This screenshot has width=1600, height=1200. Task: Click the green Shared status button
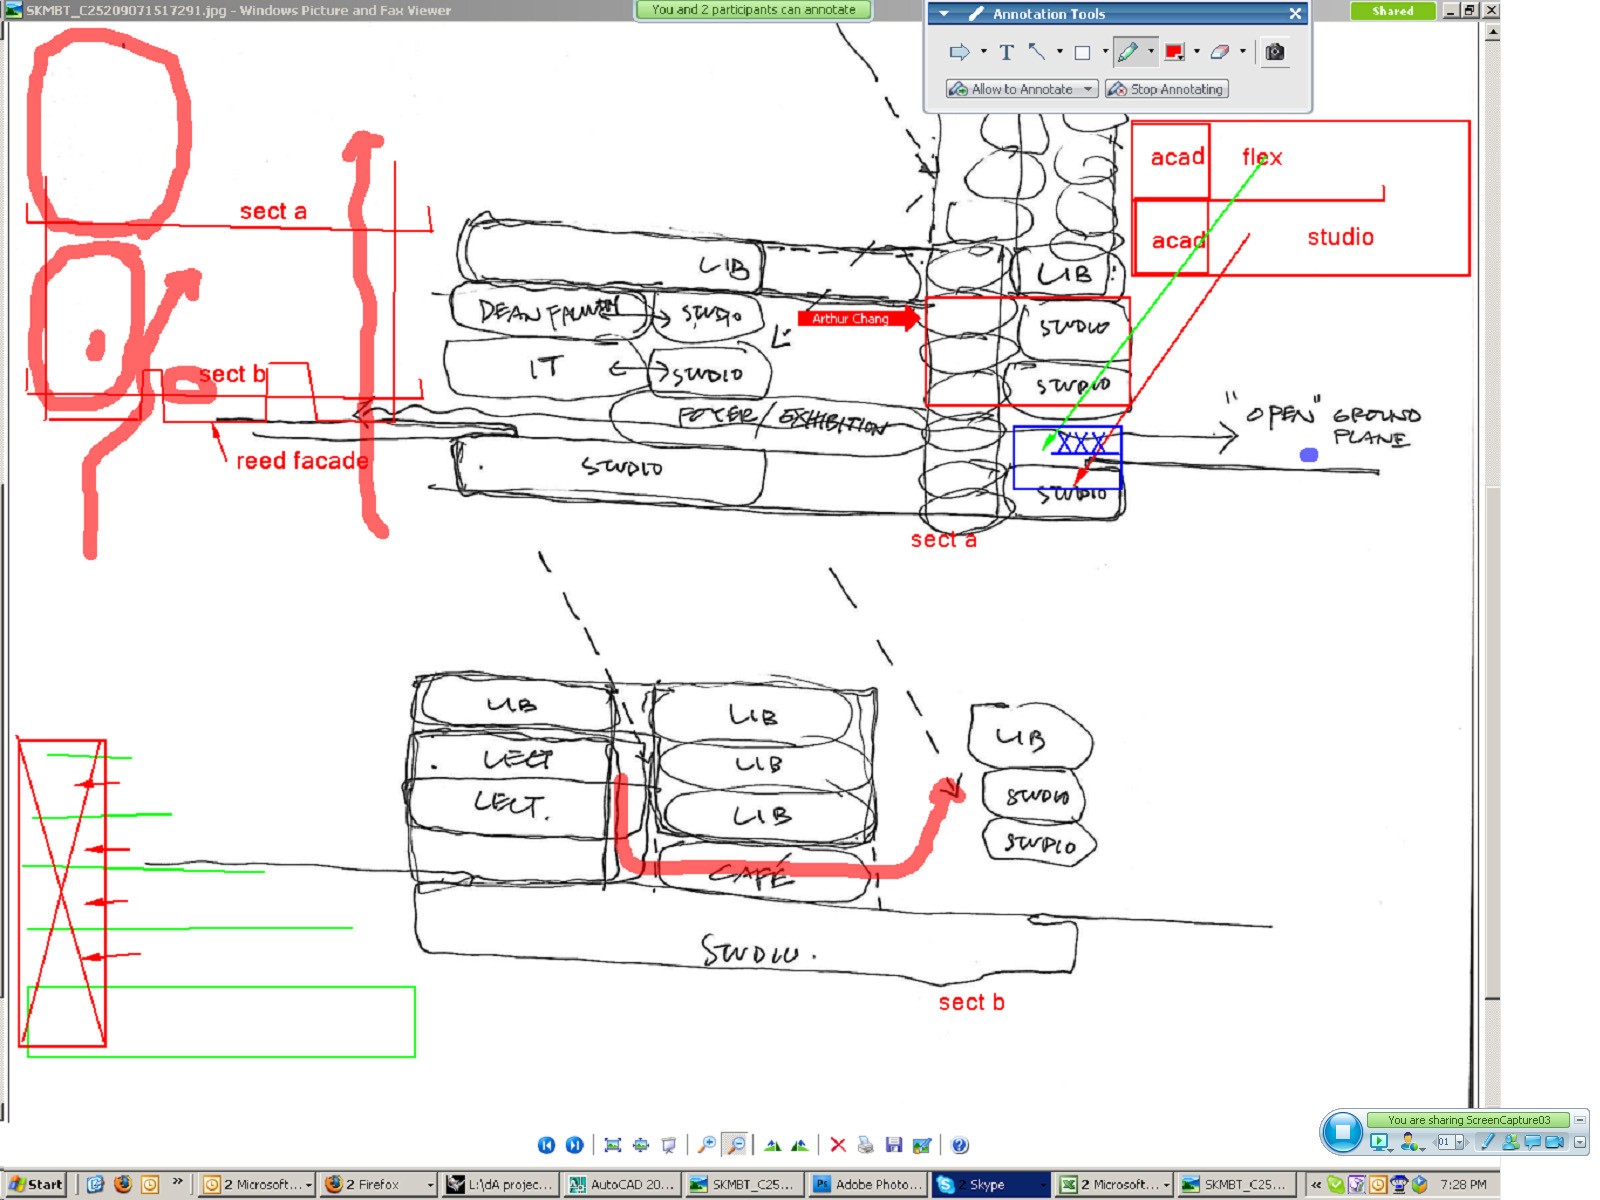click(1393, 11)
